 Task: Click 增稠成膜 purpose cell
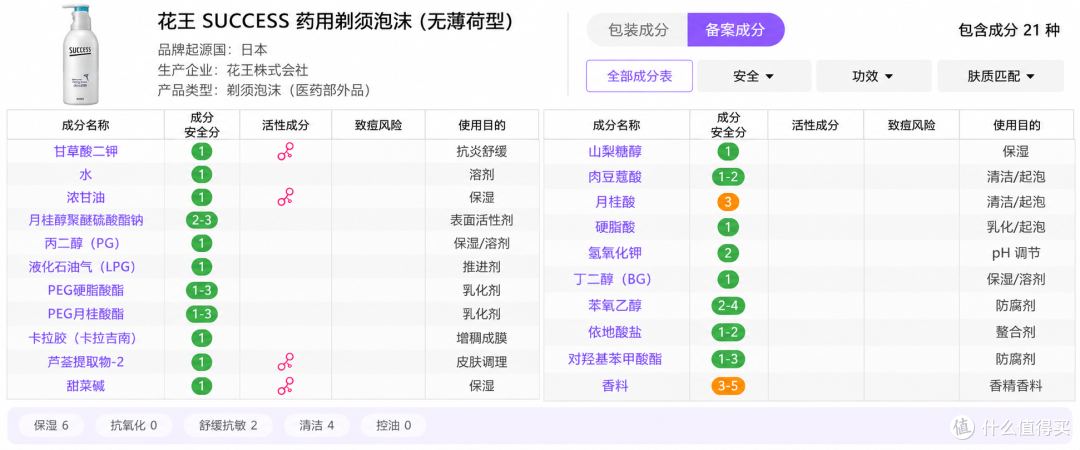point(482,338)
